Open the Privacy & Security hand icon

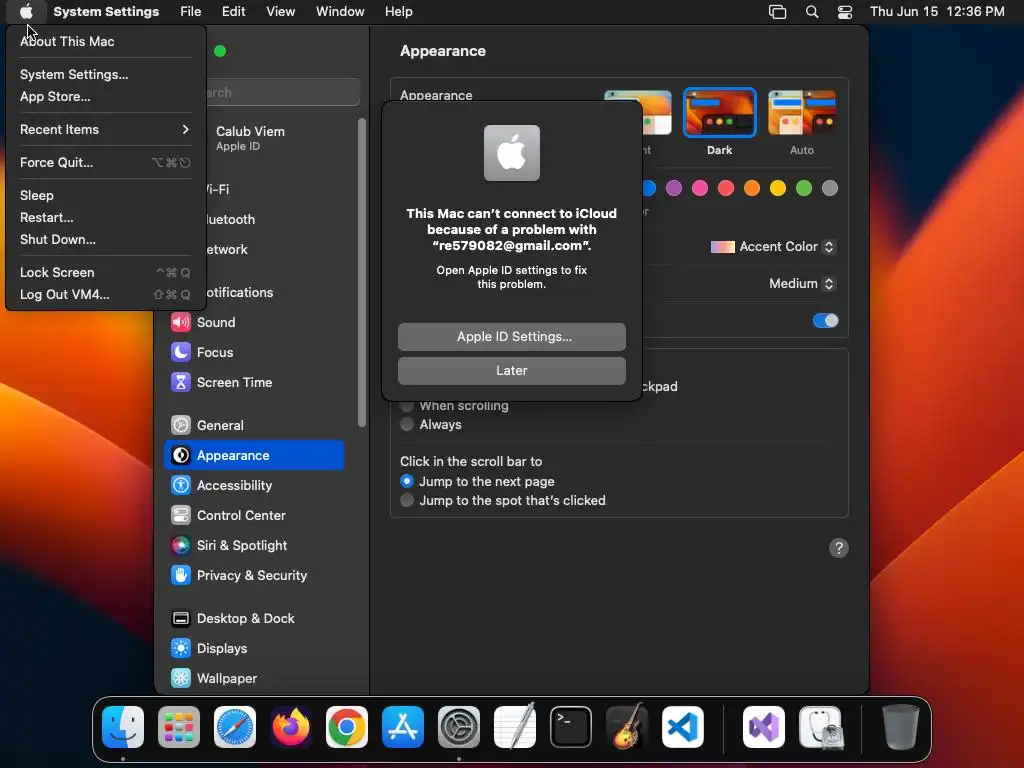pyautogui.click(x=181, y=575)
